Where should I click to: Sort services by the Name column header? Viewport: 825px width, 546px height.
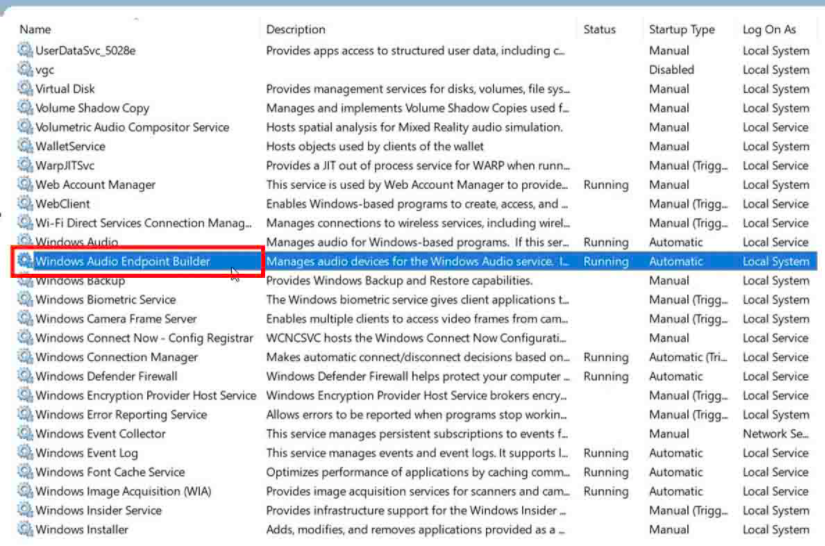click(x=36, y=30)
